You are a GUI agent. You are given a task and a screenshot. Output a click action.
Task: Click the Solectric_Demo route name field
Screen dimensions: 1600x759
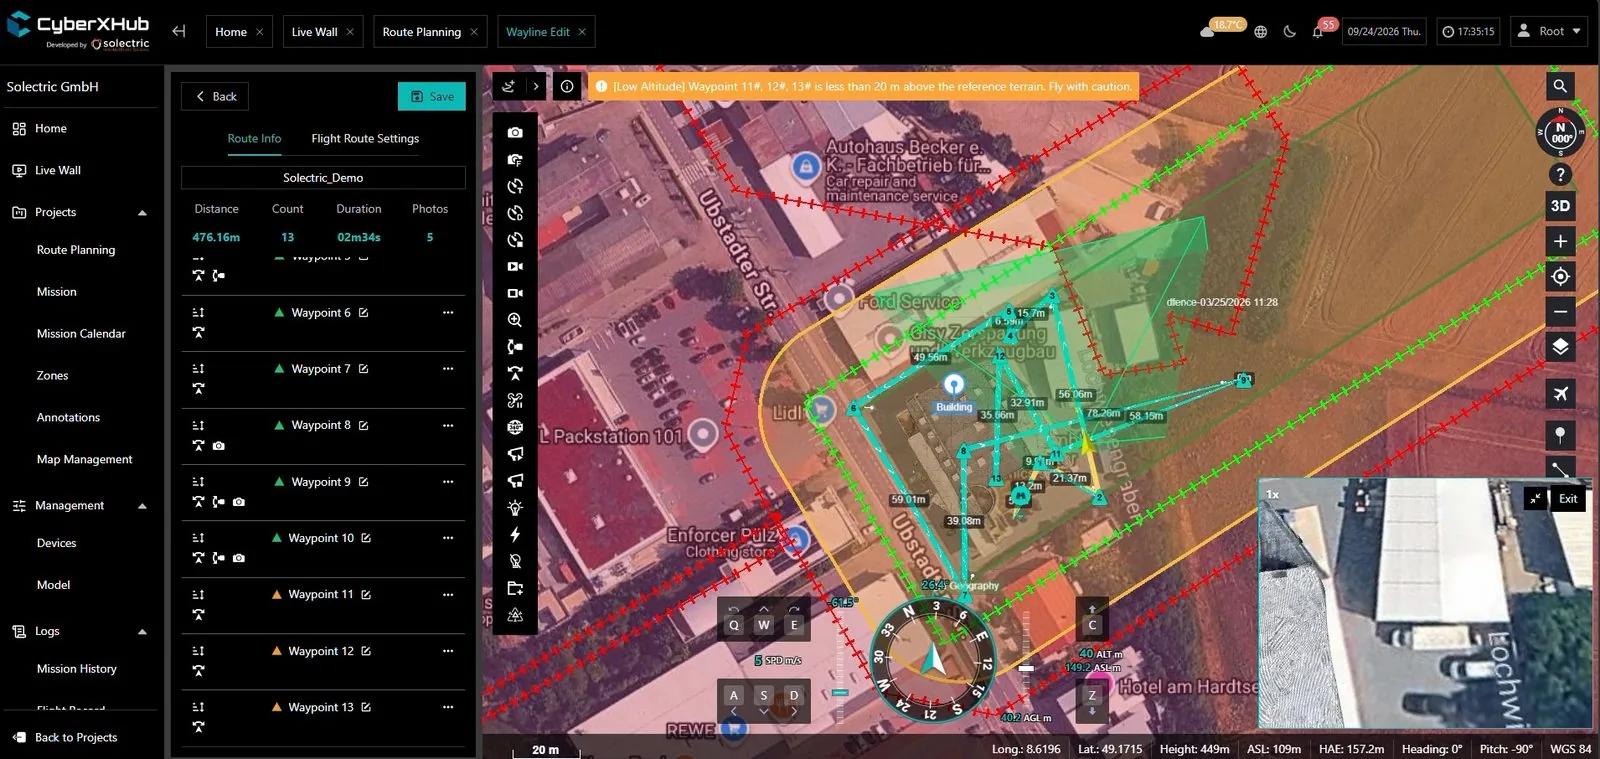tap(323, 178)
